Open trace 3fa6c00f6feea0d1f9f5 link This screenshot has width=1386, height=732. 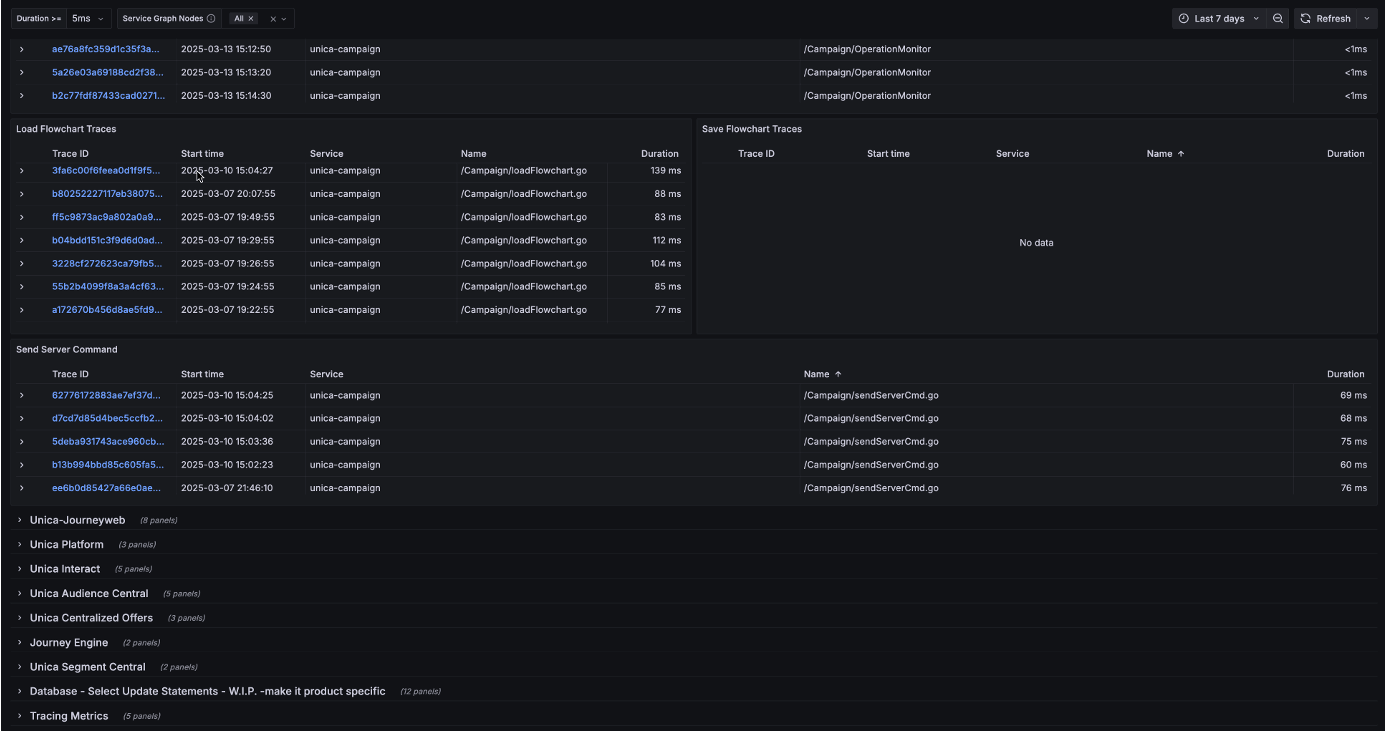(x=106, y=171)
